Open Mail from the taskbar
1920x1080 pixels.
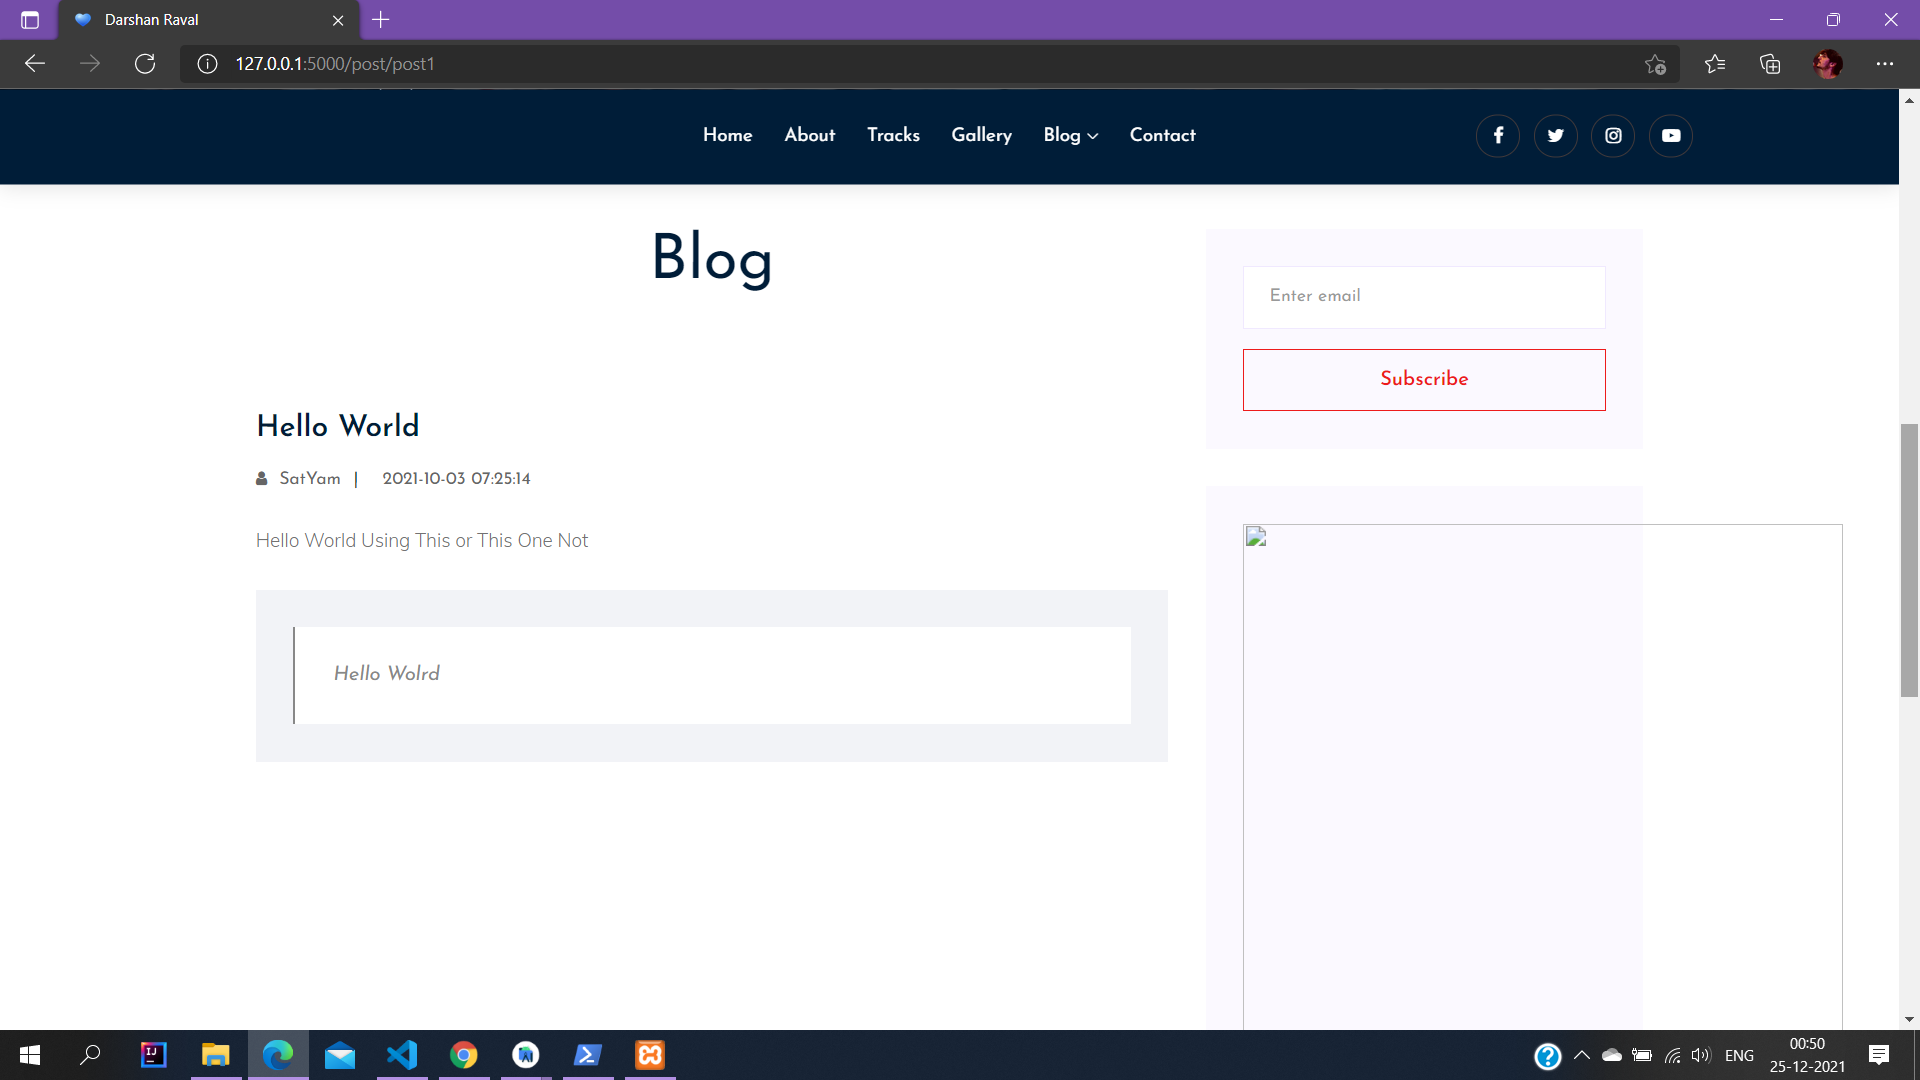click(x=340, y=1055)
